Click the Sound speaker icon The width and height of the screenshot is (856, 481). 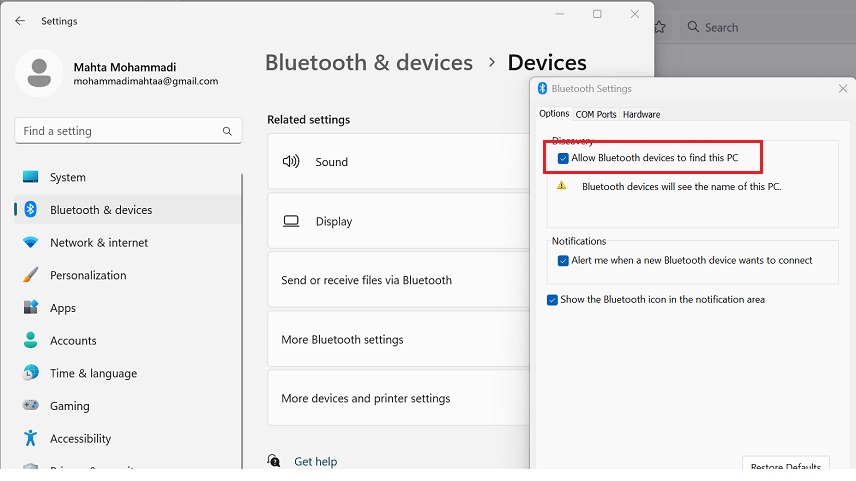coord(291,162)
